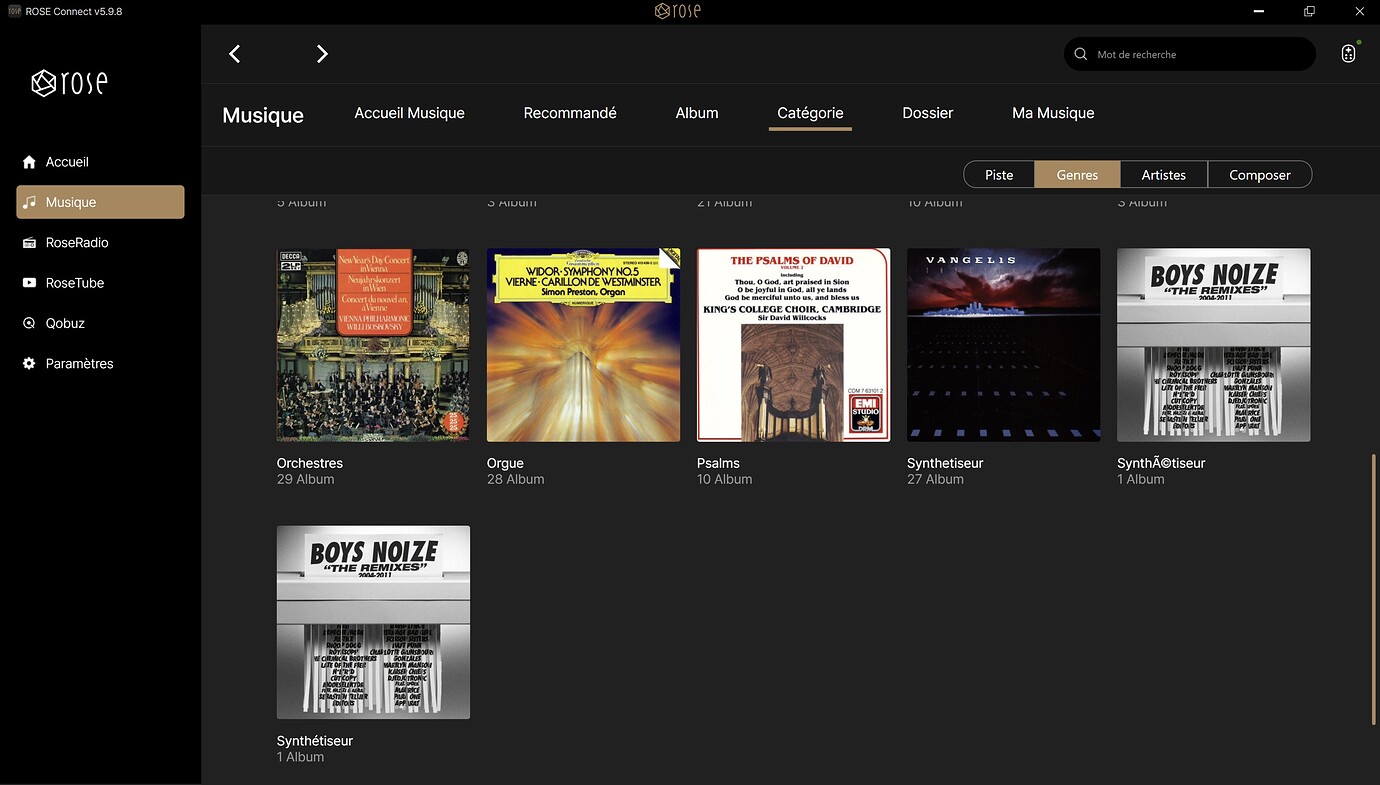Open the SynthÃ©tiseur Boys Noize cover
This screenshot has width=1380, height=785.
[1213, 345]
